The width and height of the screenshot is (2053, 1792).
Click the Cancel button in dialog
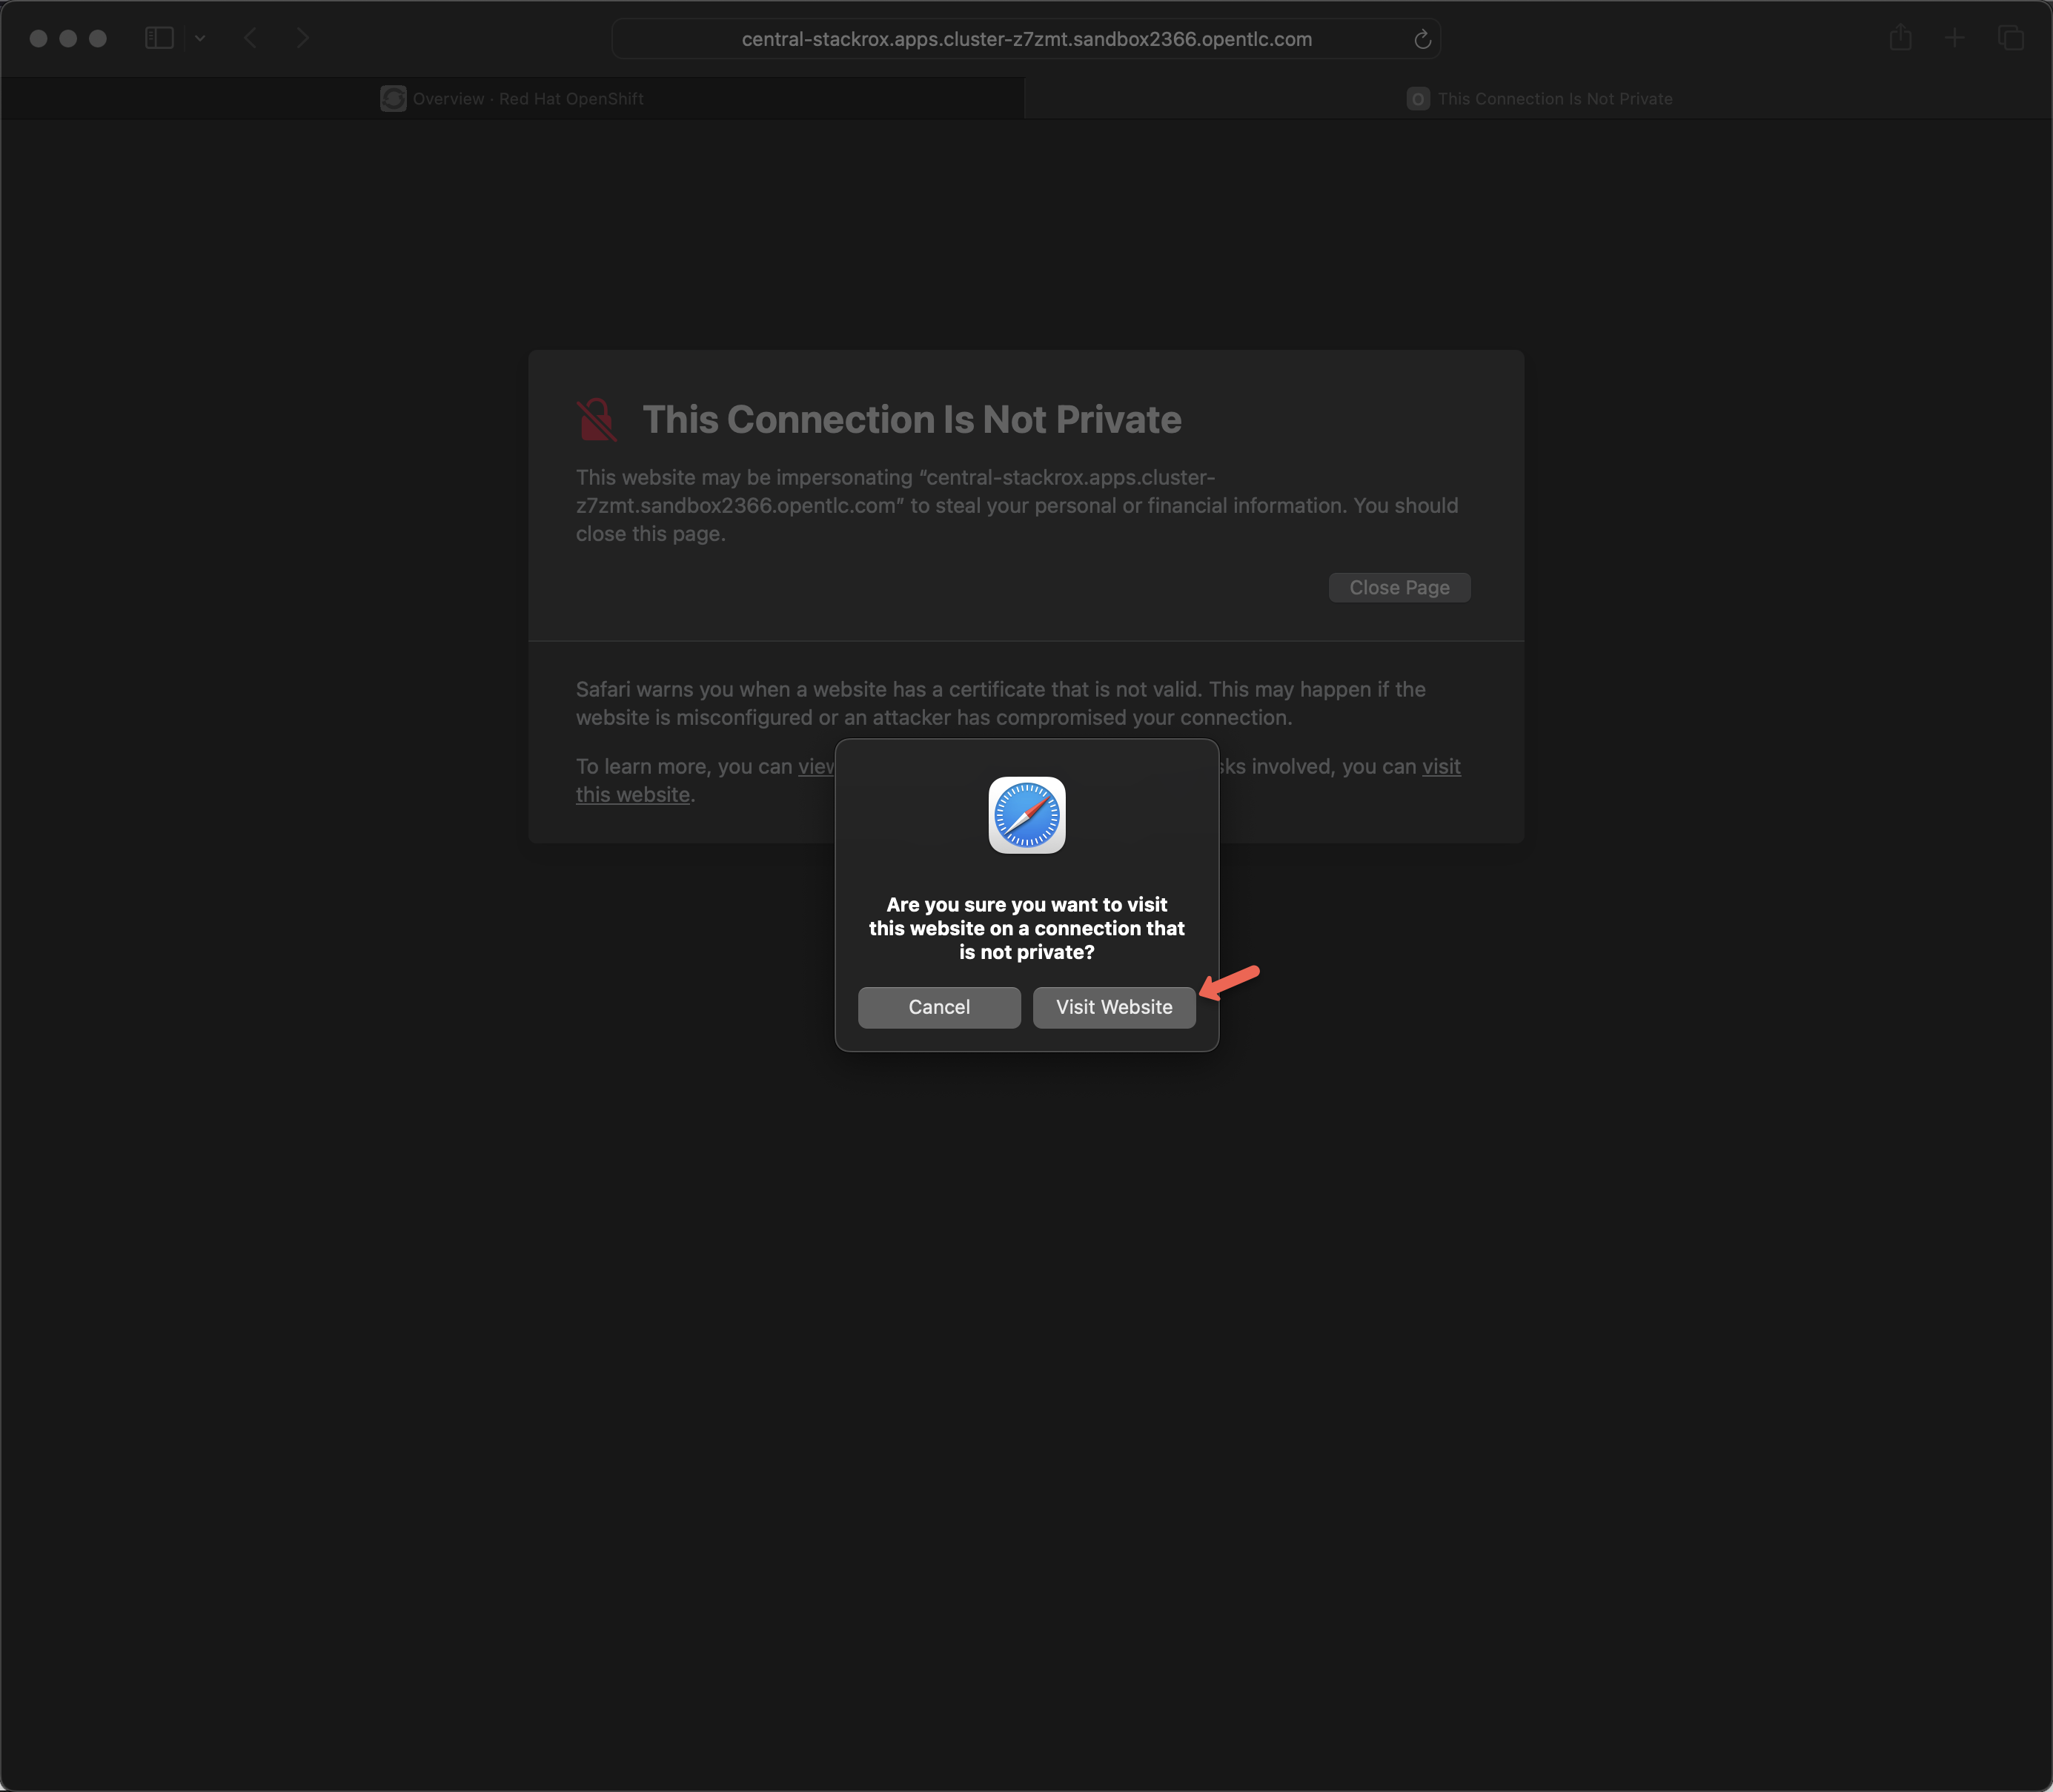point(938,1007)
